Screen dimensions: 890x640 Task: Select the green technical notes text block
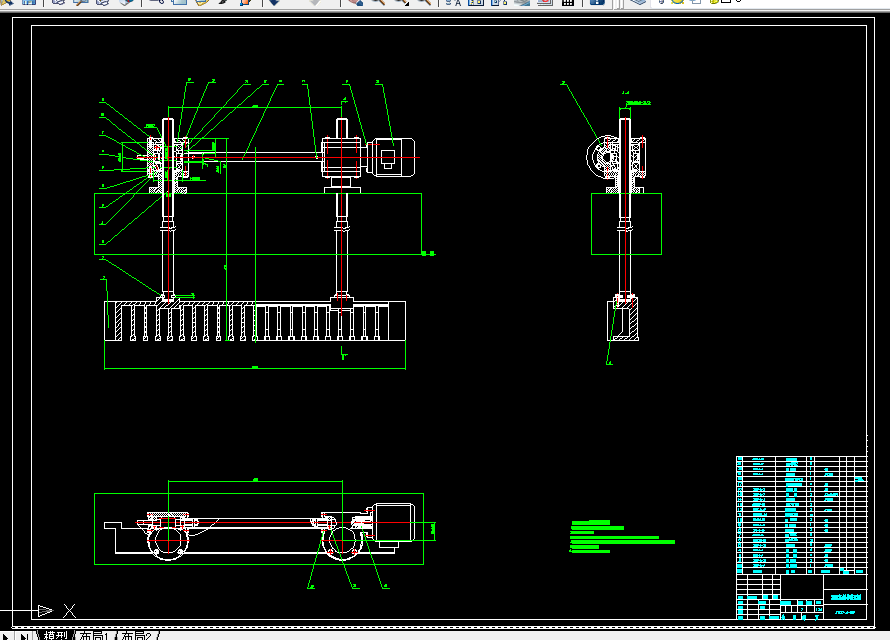(622, 536)
